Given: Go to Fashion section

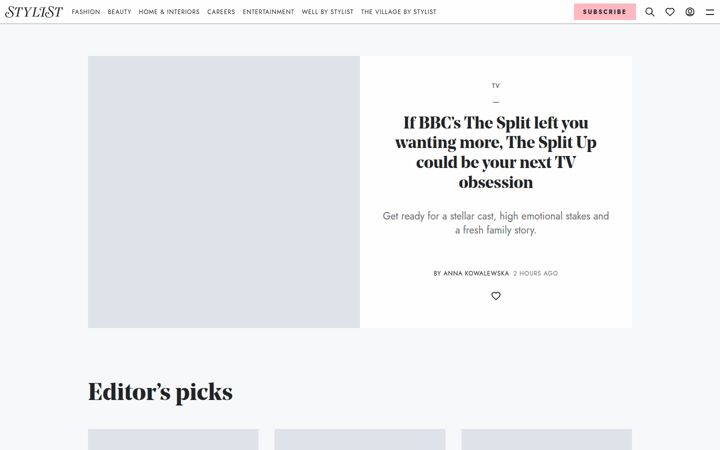Looking at the screenshot, I should click(x=86, y=12).
